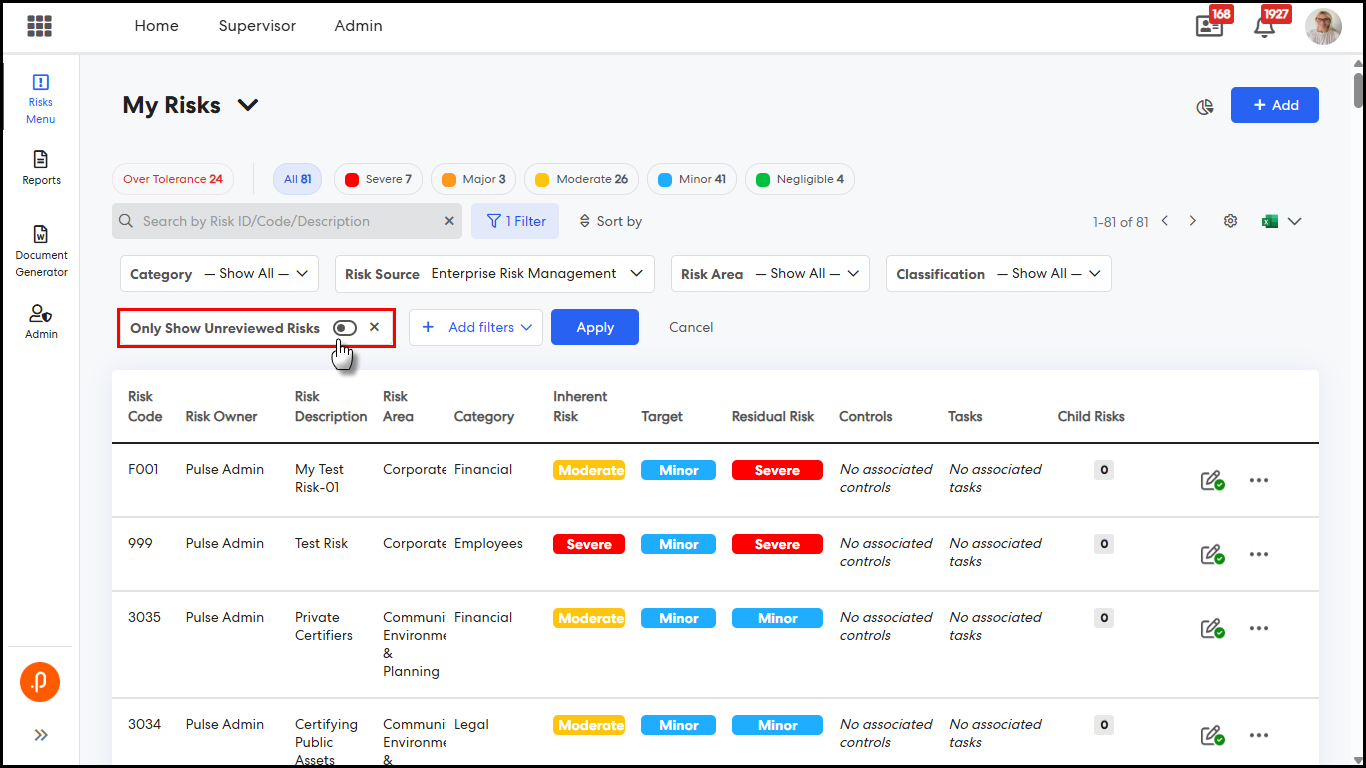Open the Risk Source dropdown
1366x768 pixels.
click(494, 274)
